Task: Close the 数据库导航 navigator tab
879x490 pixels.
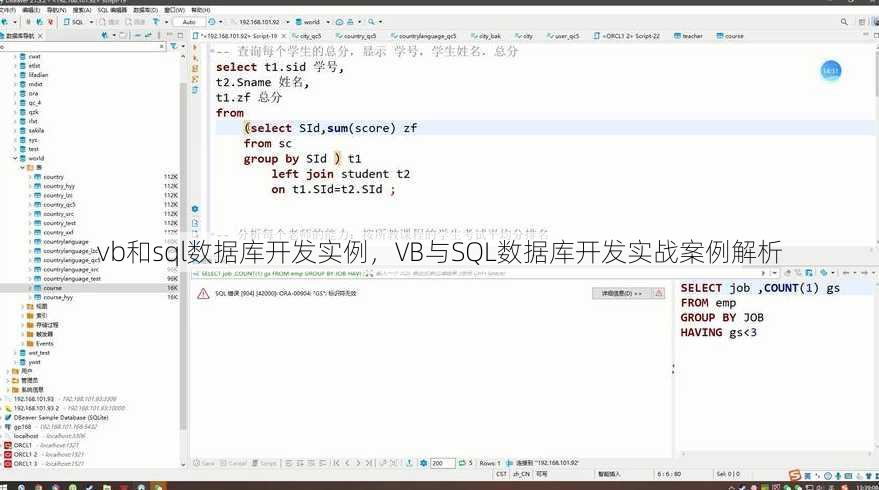Action: point(41,36)
